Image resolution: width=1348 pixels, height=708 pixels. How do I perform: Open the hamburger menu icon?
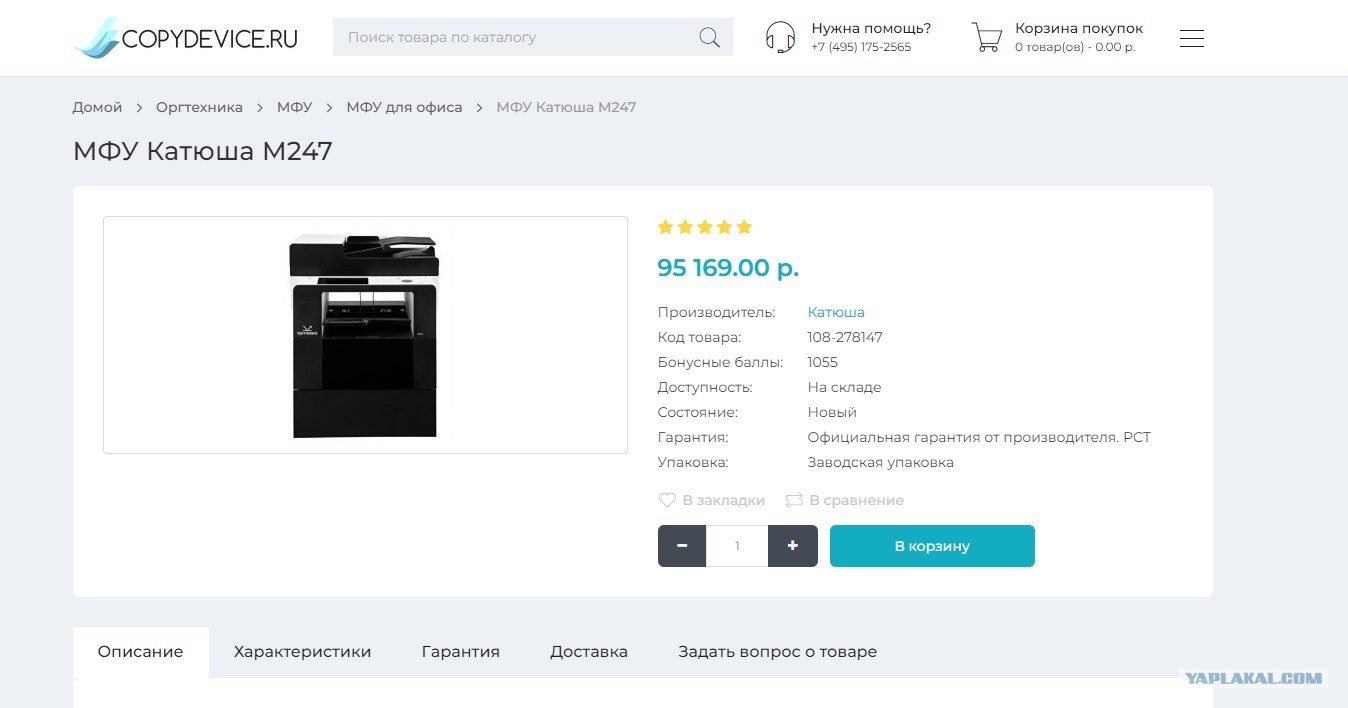click(x=1191, y=38)
